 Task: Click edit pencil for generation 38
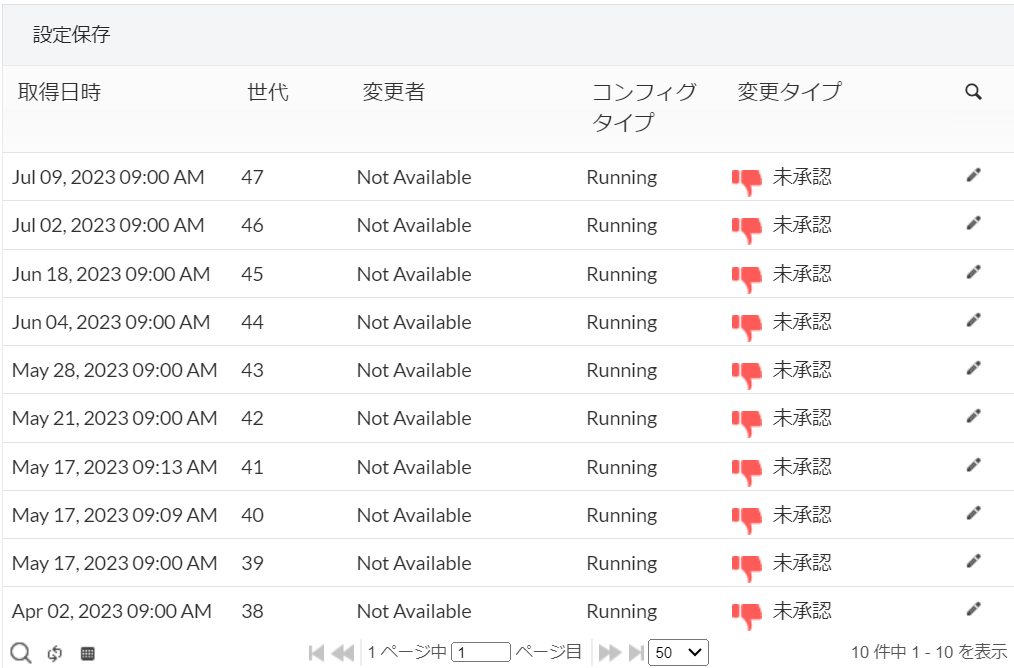point(973,609)
